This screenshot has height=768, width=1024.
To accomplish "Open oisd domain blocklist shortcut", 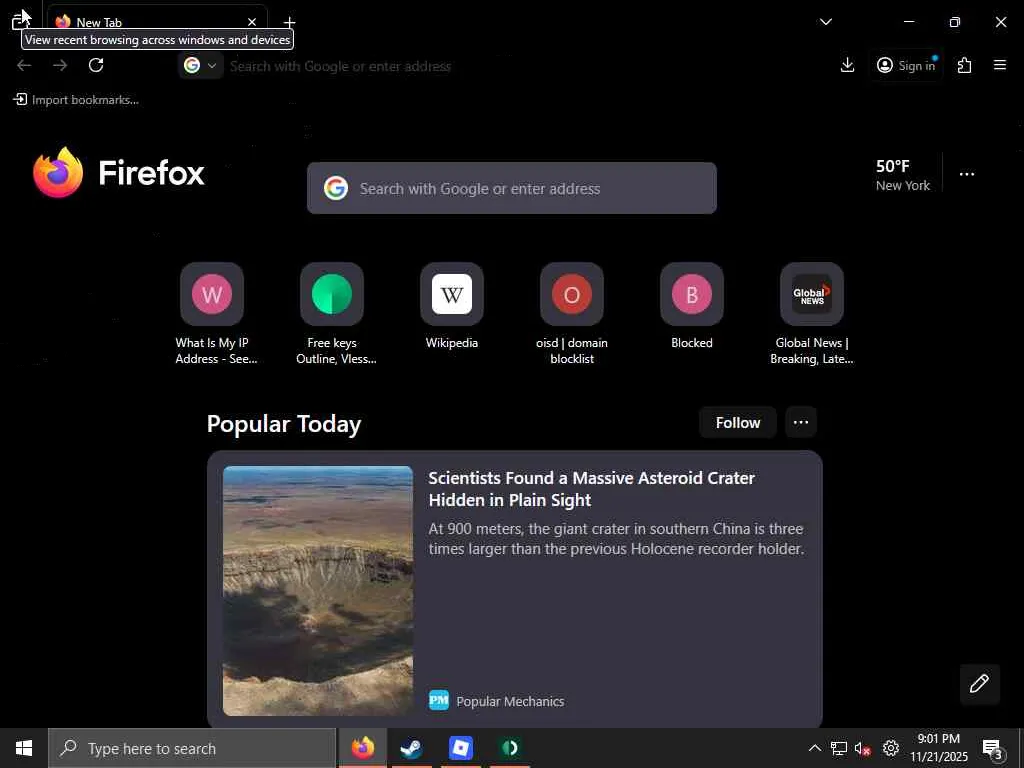I will (x=572, y=314).
